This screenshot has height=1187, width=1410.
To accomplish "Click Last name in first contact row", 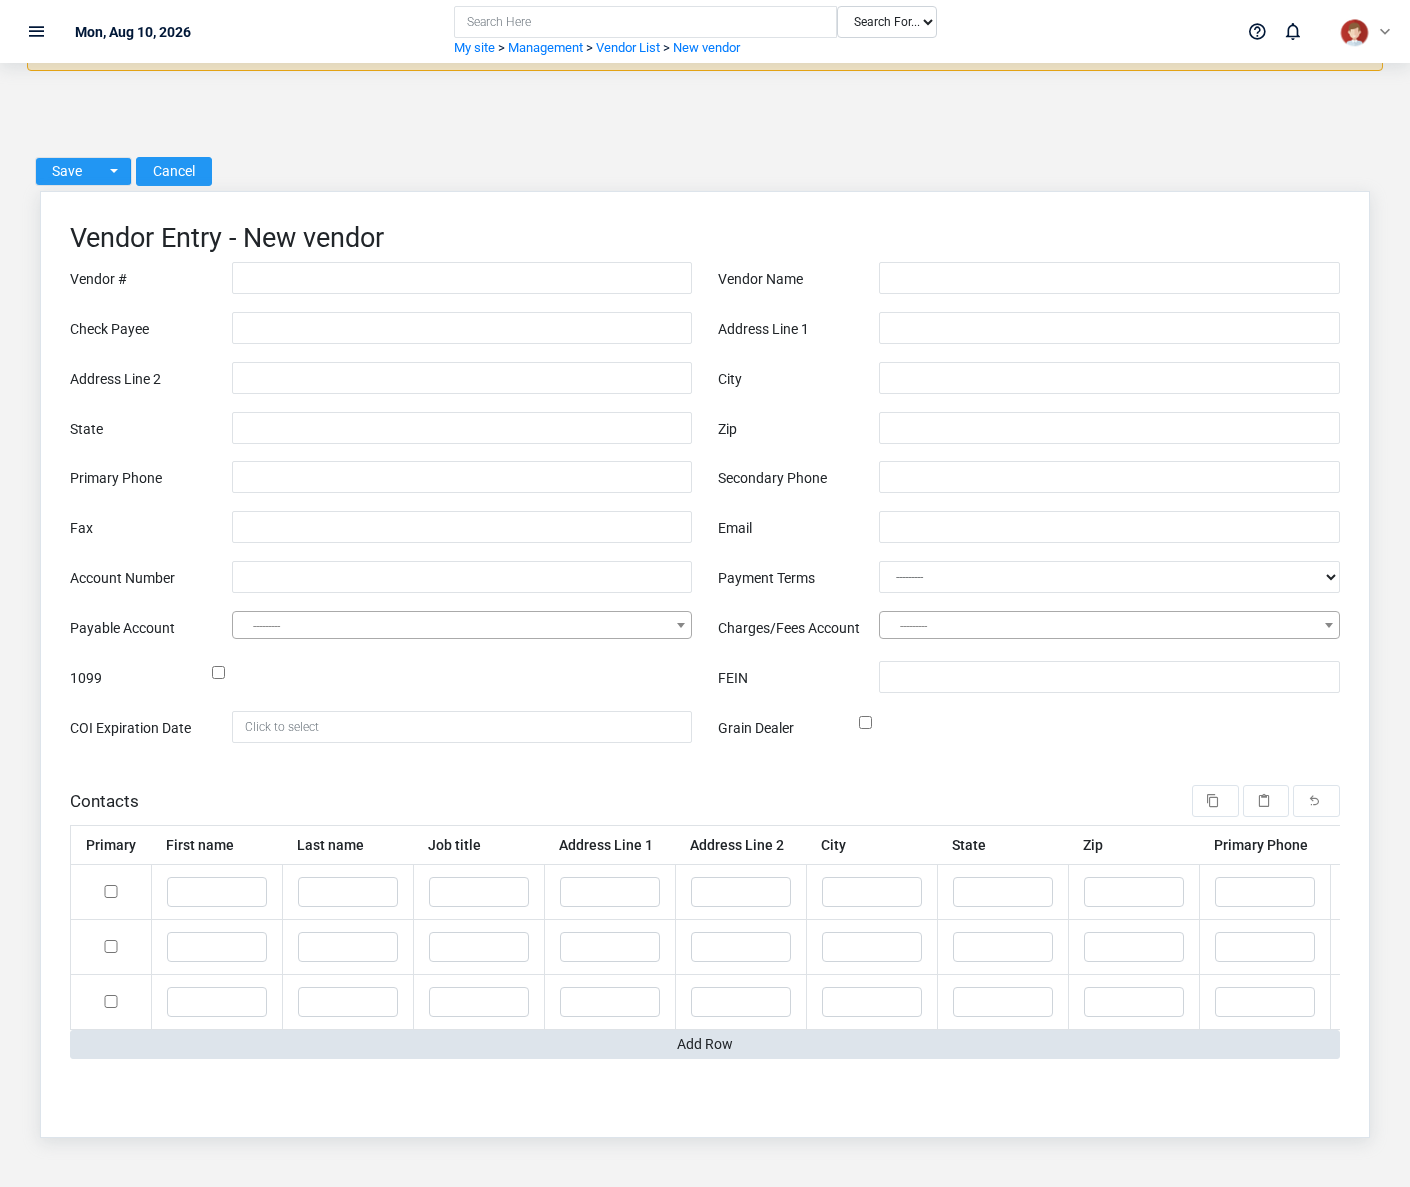I will click(348, 892).
